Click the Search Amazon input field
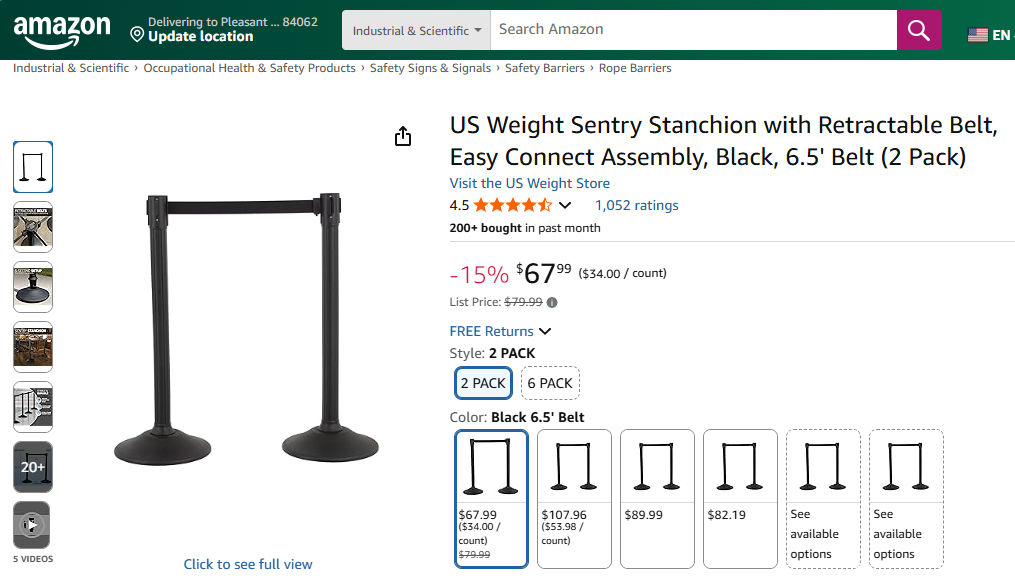 pos(695,30)
